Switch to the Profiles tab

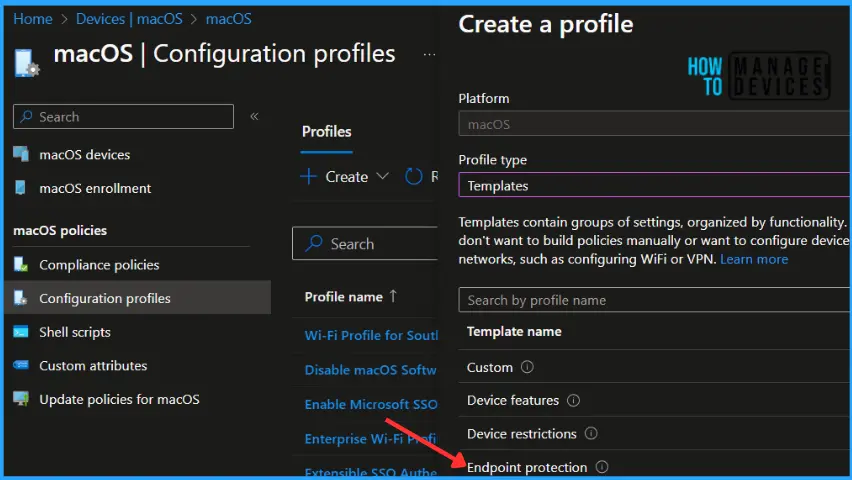(x=327, y=132)
